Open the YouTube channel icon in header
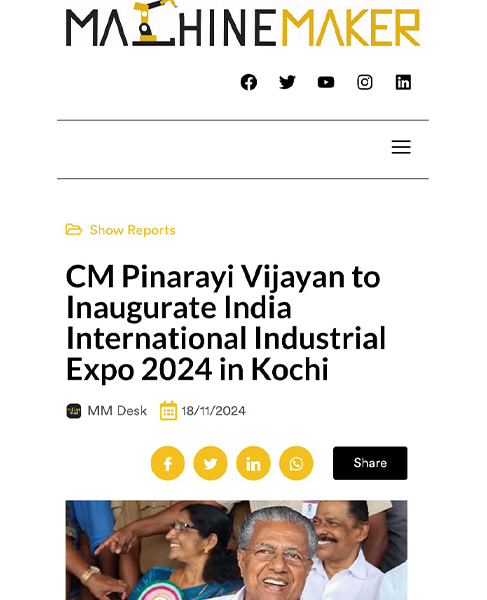487x600 pixels. (326, 82)
